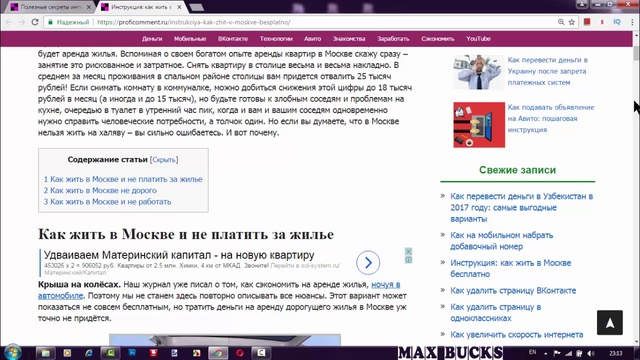The image size is (640, 360).
Task: Open 'Инструкция: как жить в Москве бесплатно' post
Action: [510, 269]
